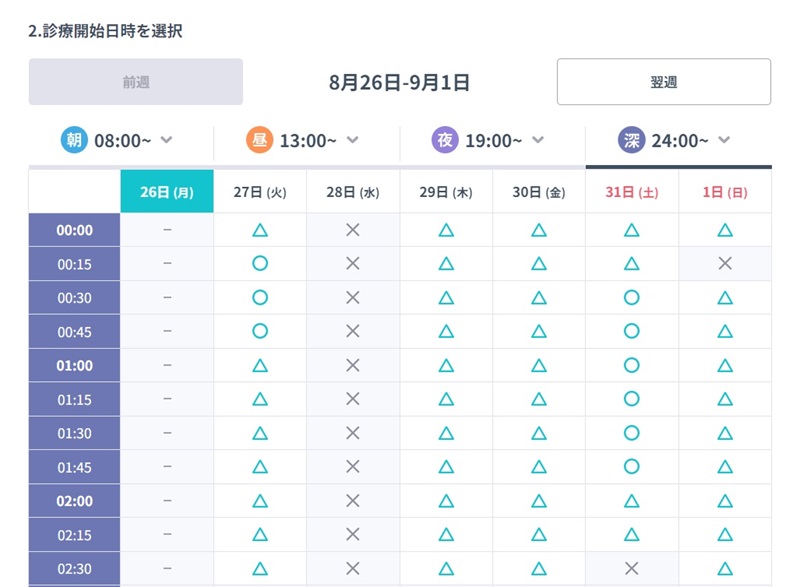The image size is (800, 587).
Task: Select the 26日 (月) column header
Action: pyautogui.click(x=167, y=192)
